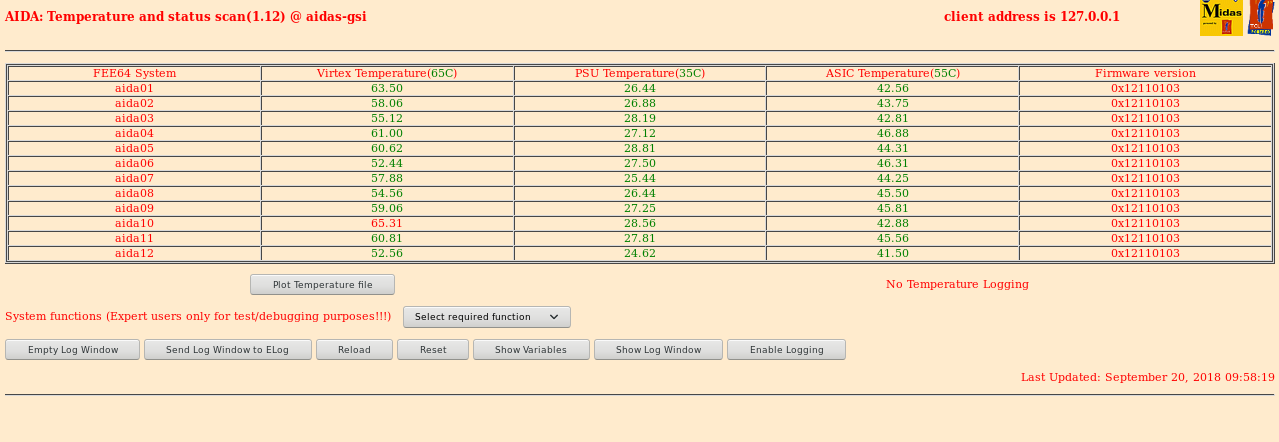This screenshot has width=1279, height=442.
Task: Click PSU value 27.81 for aida11
Action: 640,238
